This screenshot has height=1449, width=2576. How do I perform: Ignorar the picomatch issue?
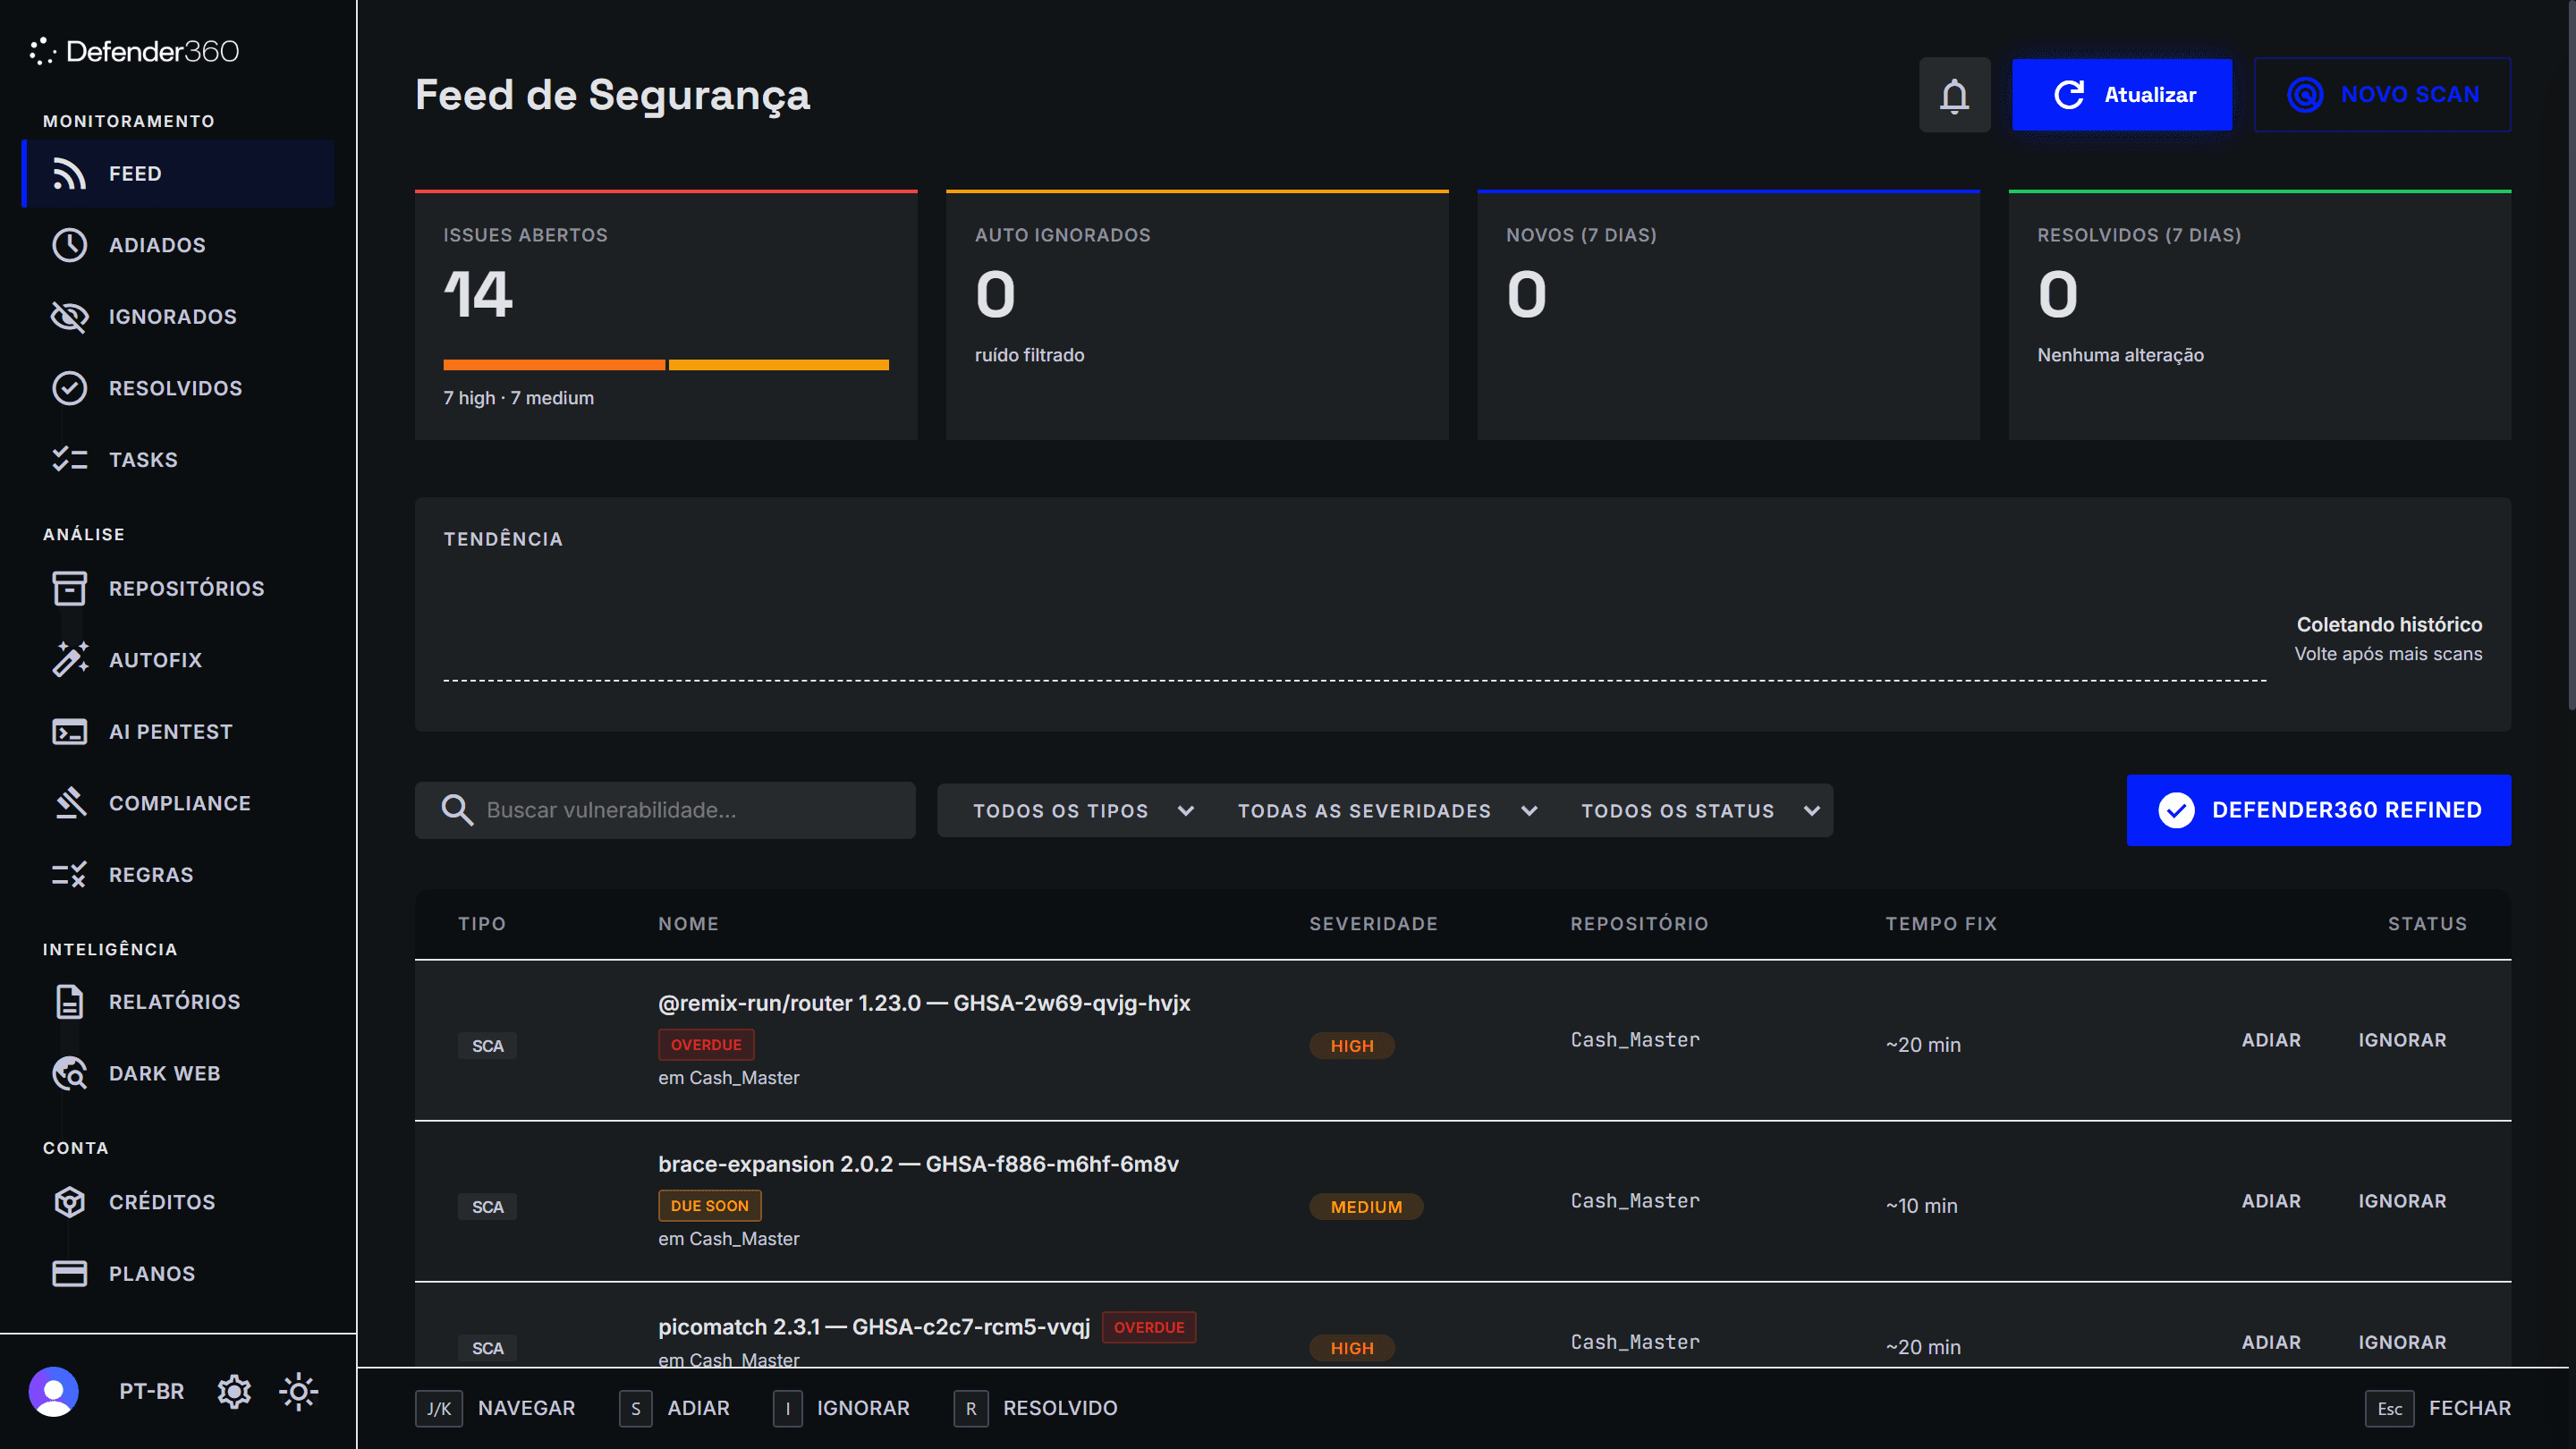coord(2402,1342)
